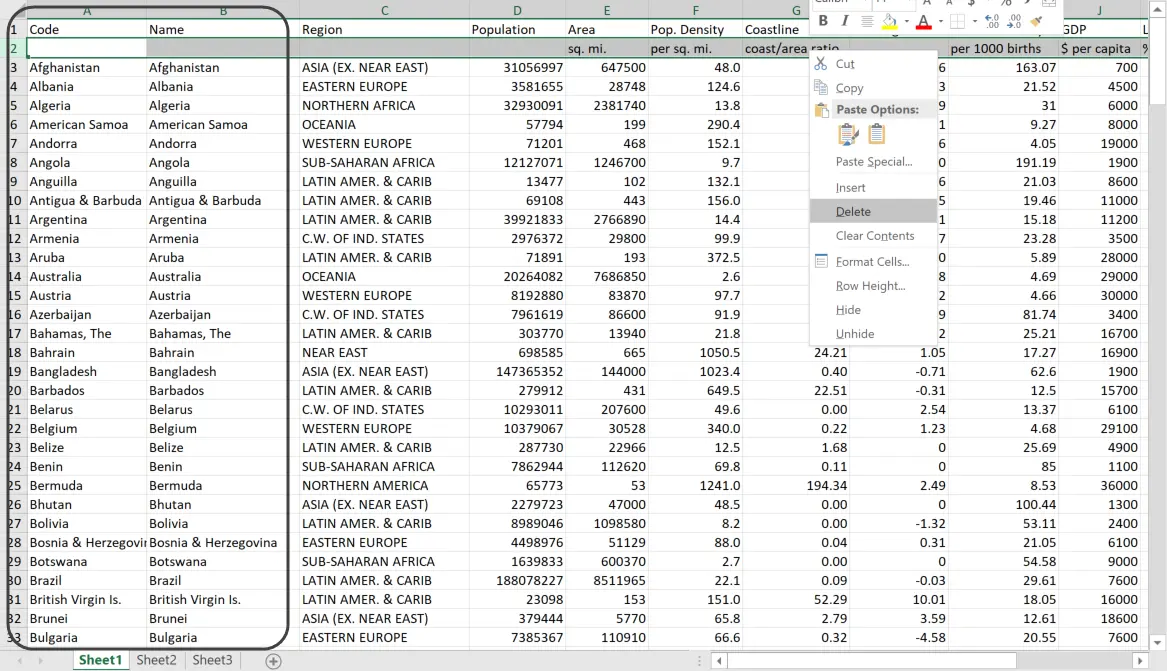Apply yellow fill color bucket

pyautogui.click(x=889, y=22)
